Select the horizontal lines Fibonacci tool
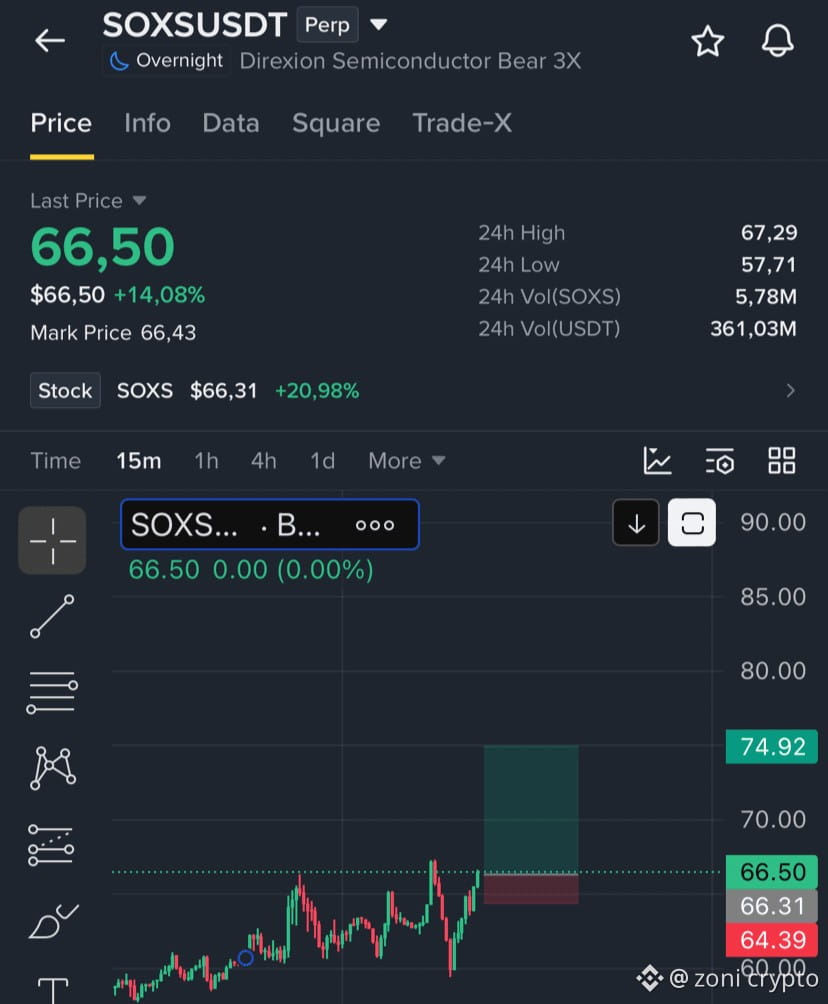Screen dimensions: 828x1004 tap(53, 693)
